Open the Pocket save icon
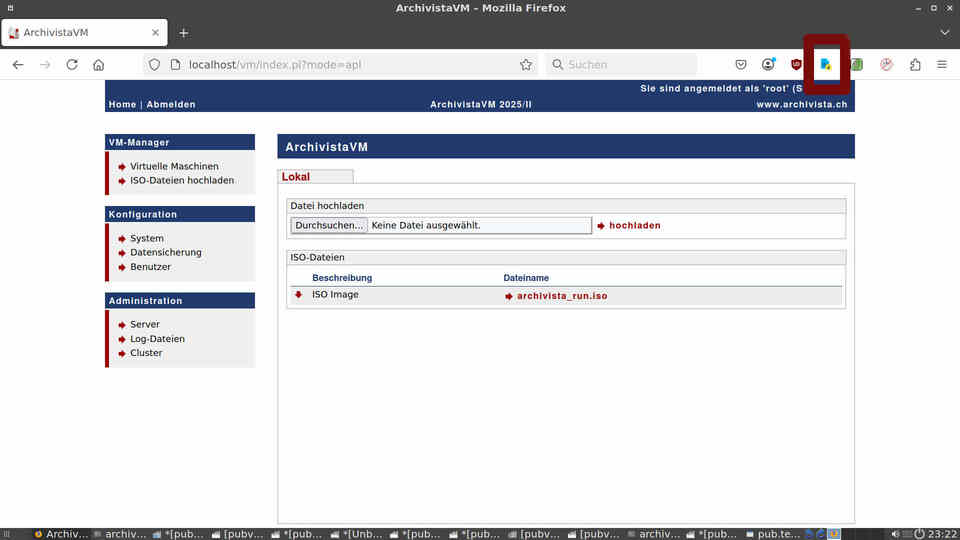Screen dimensions: 960x540 (741, 64)
